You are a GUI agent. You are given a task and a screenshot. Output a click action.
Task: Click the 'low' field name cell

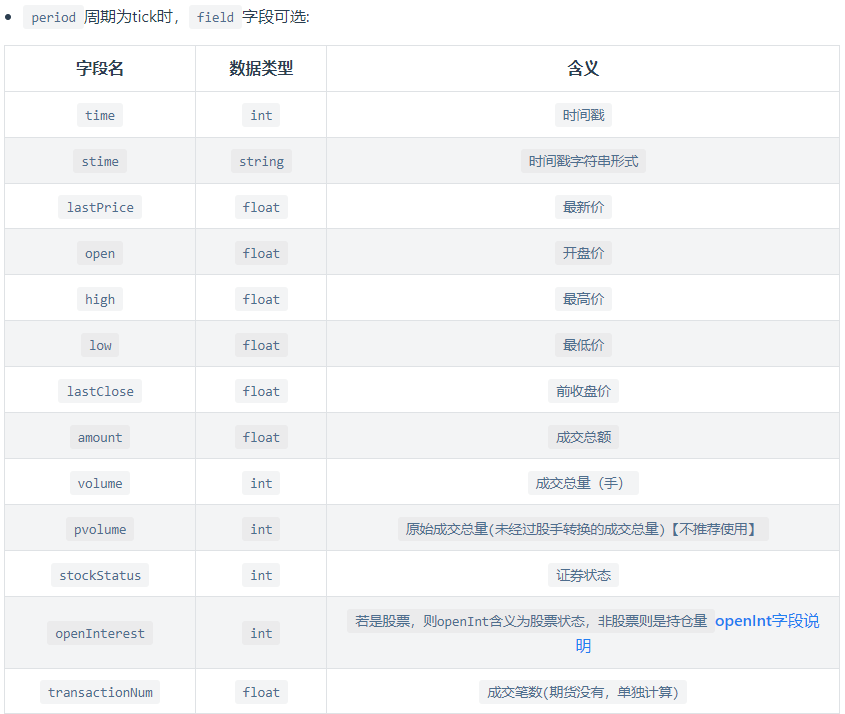coord(100,345)
